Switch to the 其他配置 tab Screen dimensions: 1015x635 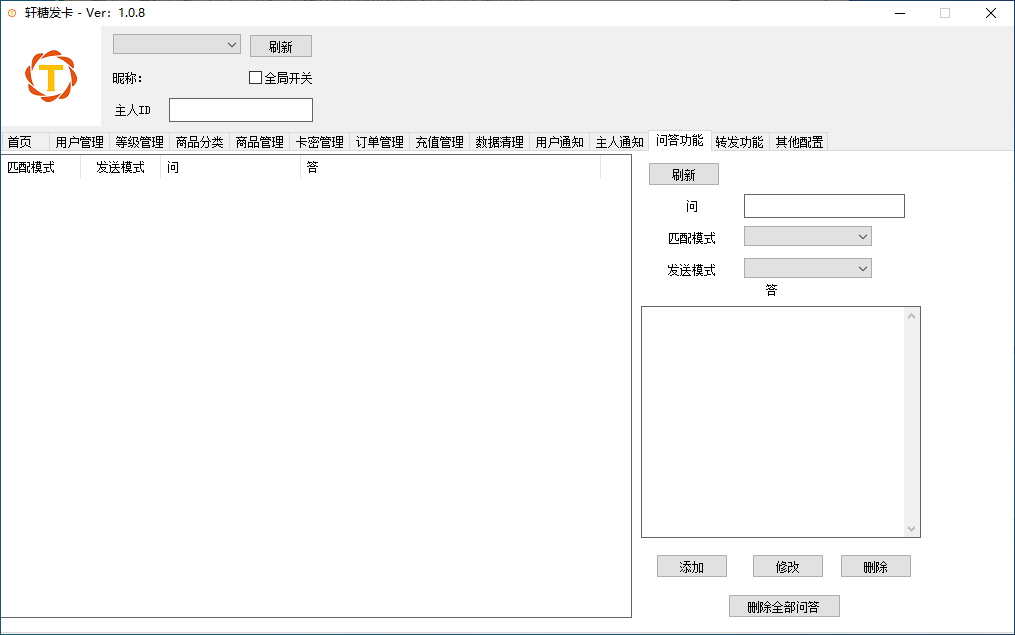799,142
